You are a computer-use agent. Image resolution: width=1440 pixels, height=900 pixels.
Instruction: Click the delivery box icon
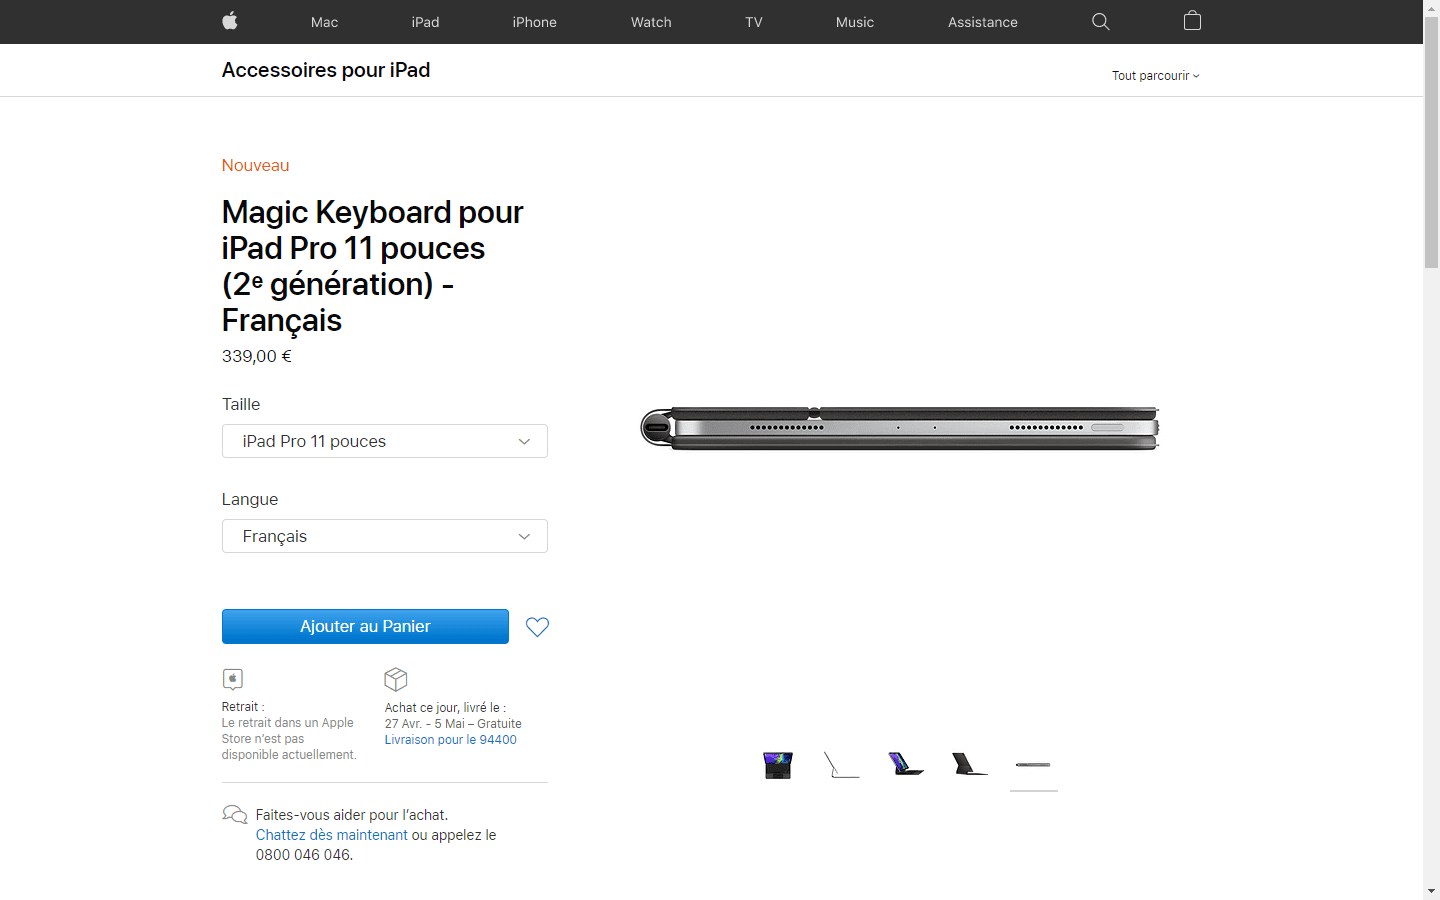click(396, 680)
